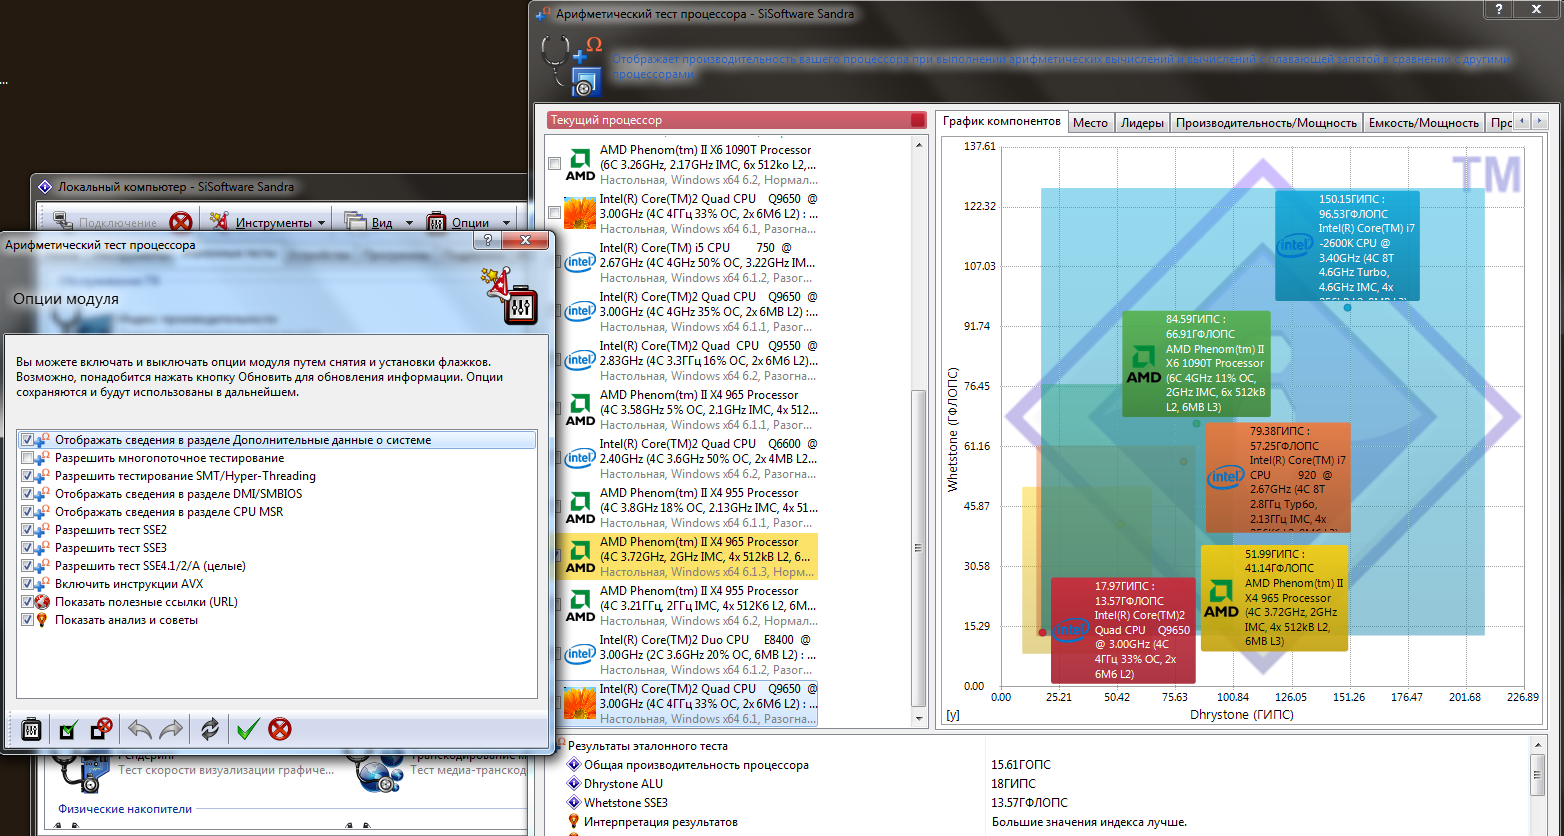This screenshot has height=836, width=1564.
Task: Disable Разрешить тест SSE3
Action: (27, 548)
